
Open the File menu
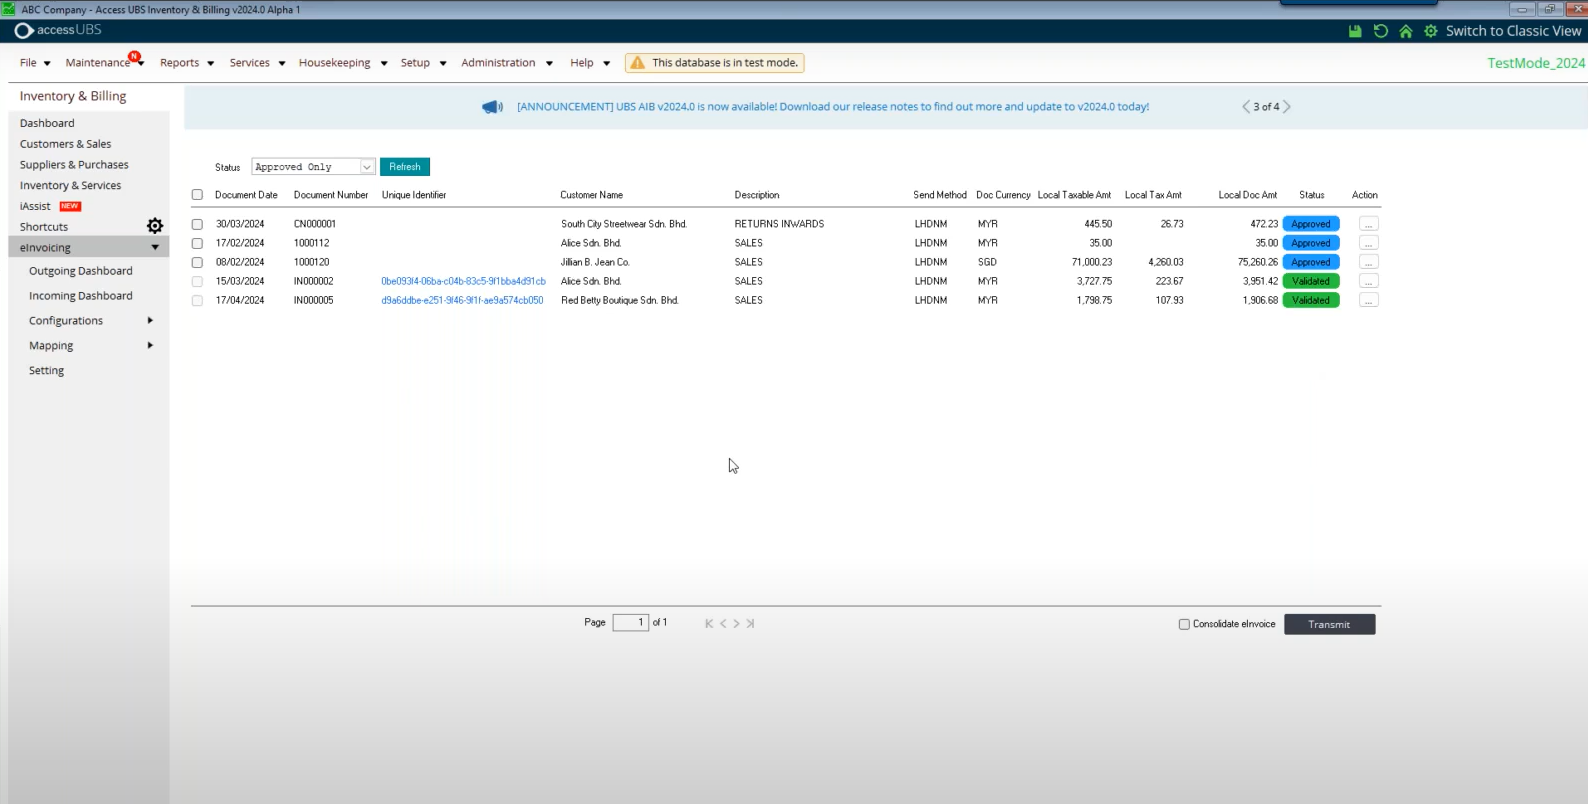coord(35,63)
